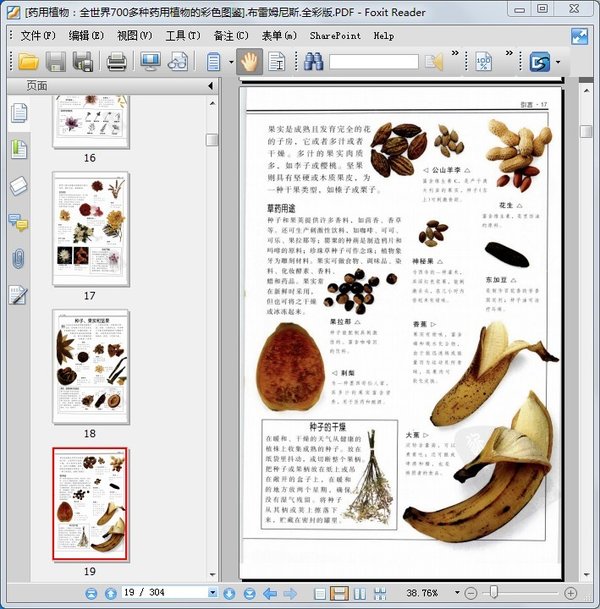This screenshot has width=600, height=609.
Task: Expand hidden zoom toolbar items chevron
Action: coord(509,53)
